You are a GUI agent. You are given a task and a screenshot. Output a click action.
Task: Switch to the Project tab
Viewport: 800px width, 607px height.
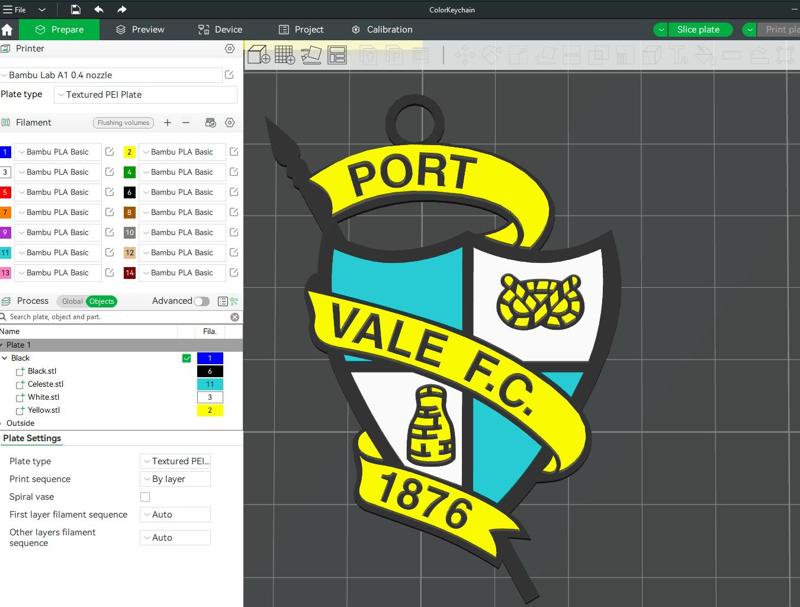(301, 30)
